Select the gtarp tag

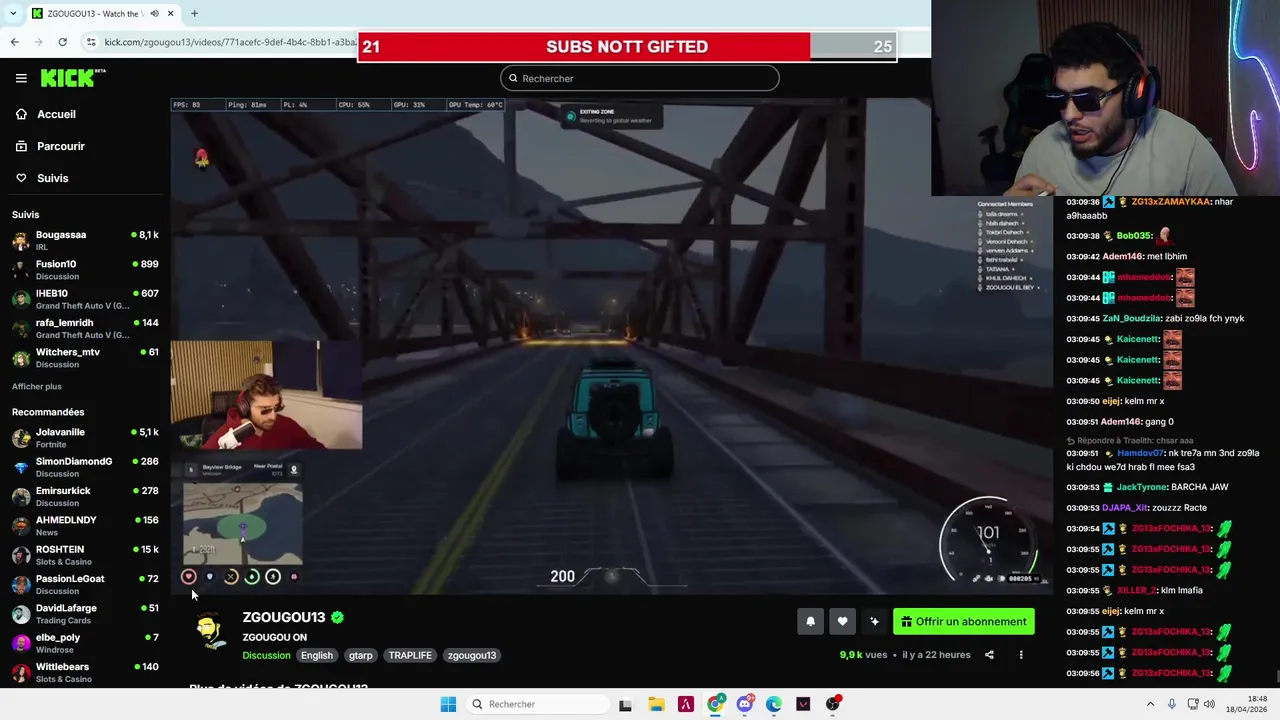[x=360, y=656]
